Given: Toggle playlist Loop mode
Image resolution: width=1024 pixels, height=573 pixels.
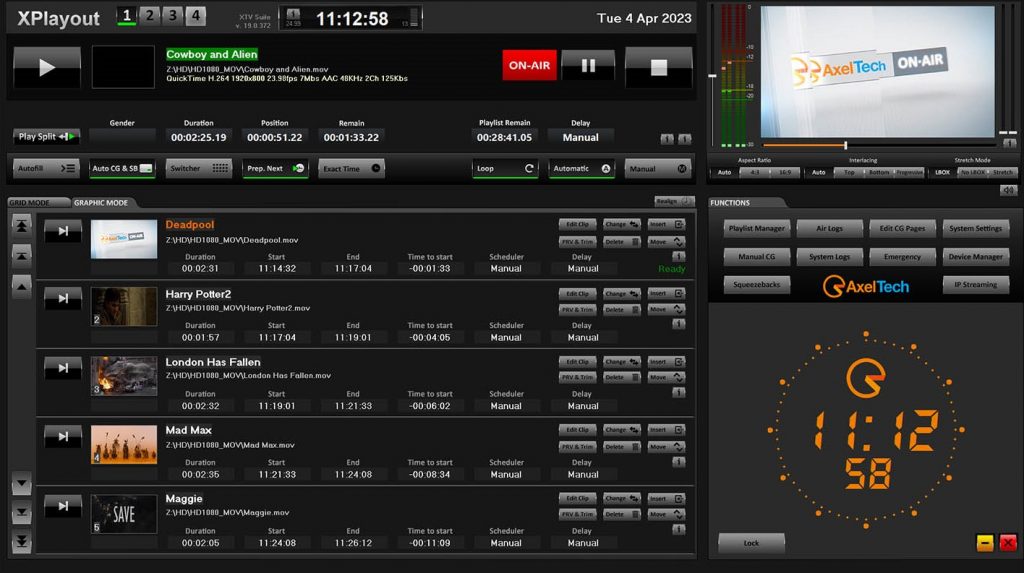Looking at the screenshot, I should tap(505, 169).
